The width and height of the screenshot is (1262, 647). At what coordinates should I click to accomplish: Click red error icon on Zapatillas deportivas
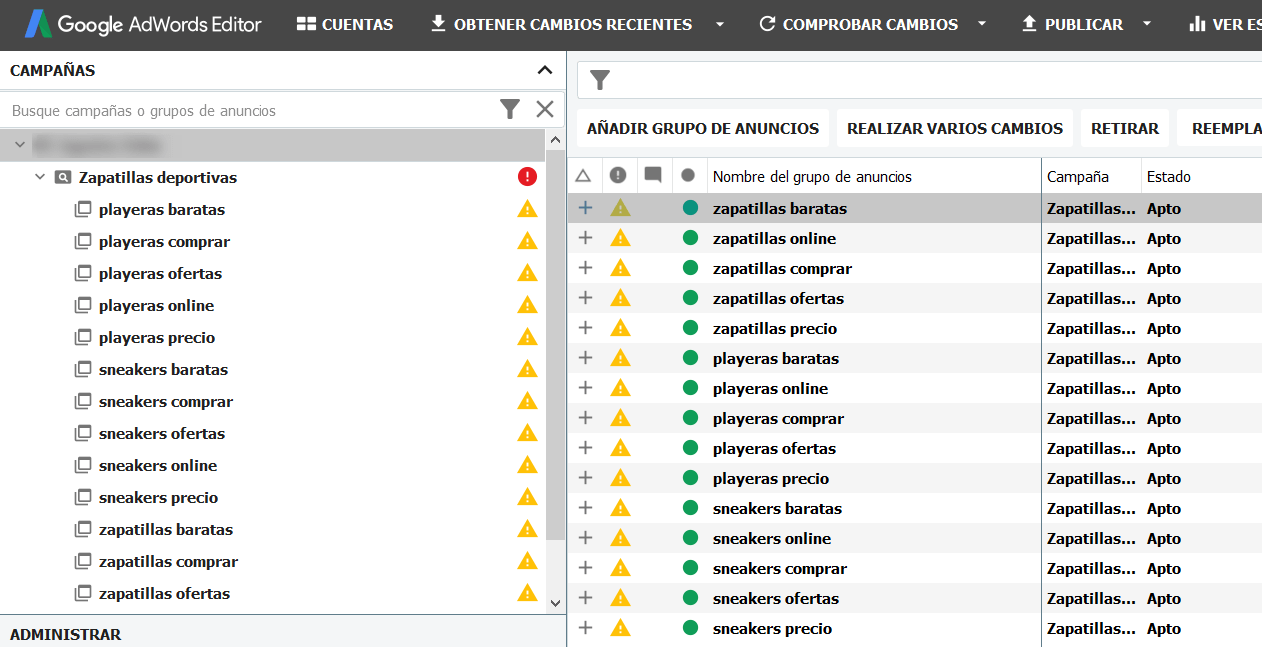click(528, 177)
